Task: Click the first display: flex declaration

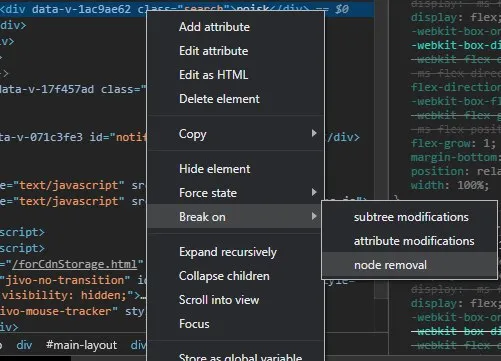Action: tap(455, 17)
